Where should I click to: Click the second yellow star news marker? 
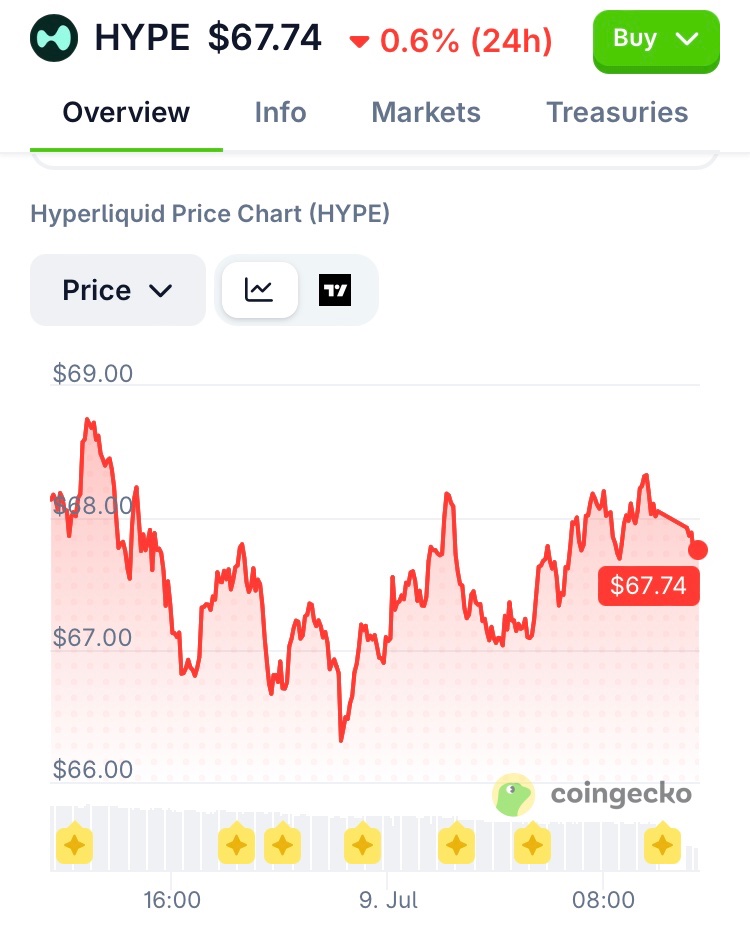tap(236, 843)
